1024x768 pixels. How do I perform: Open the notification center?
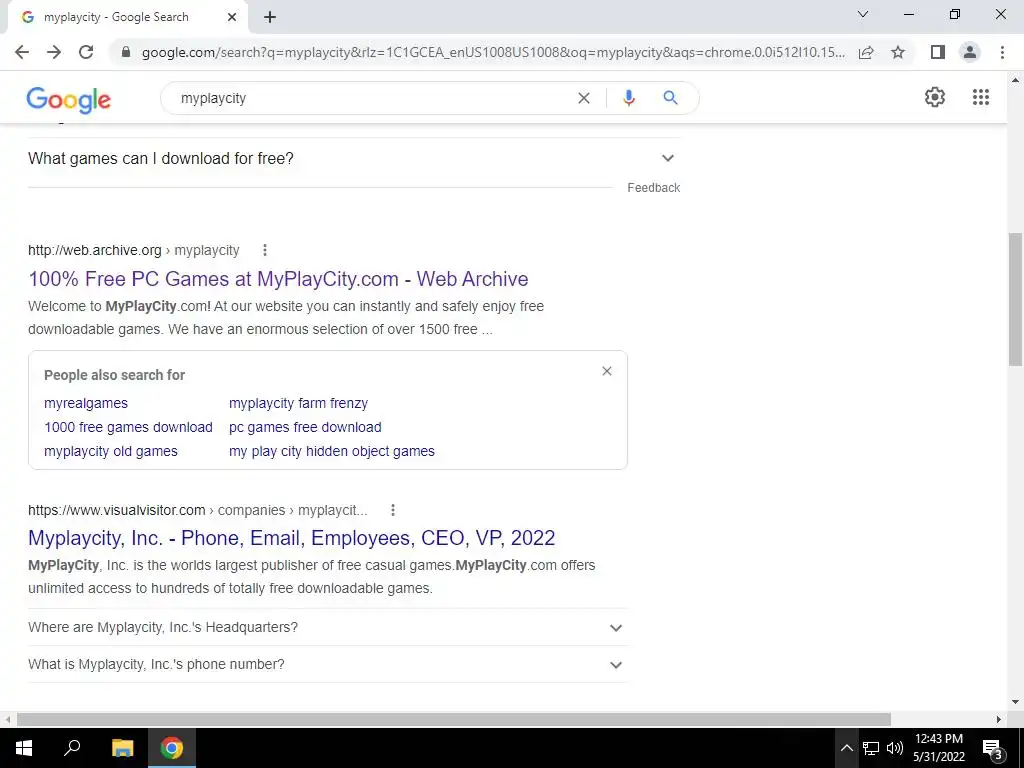(x=993, y=748)
